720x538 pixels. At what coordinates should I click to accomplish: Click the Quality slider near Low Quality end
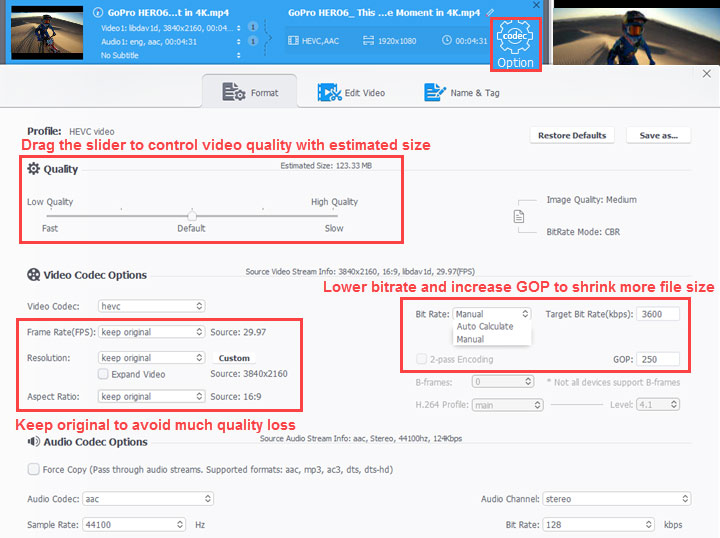51,215
